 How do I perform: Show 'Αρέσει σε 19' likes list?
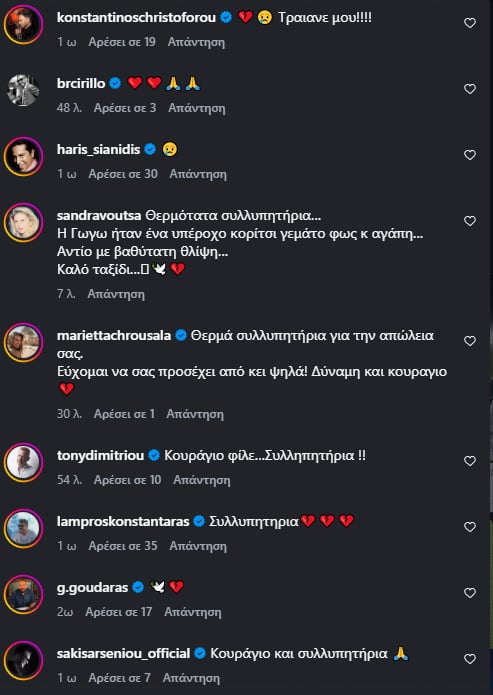(x=122, y=42)
